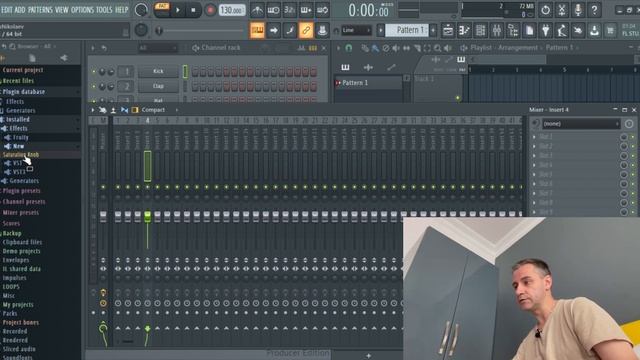Open the Playlist view icon
640x360 pixels.
pyautogui.click(x=448, y=30)
